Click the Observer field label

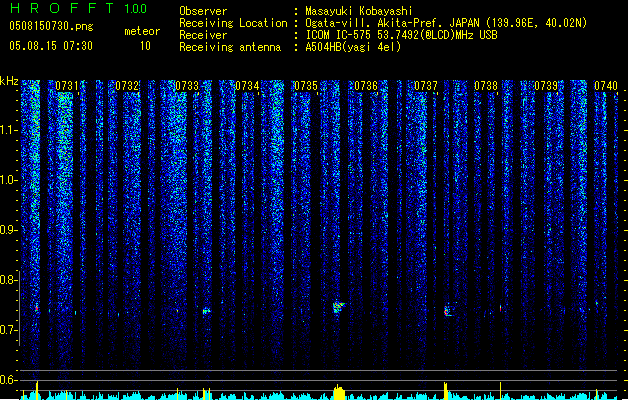[x=203, y=11]
